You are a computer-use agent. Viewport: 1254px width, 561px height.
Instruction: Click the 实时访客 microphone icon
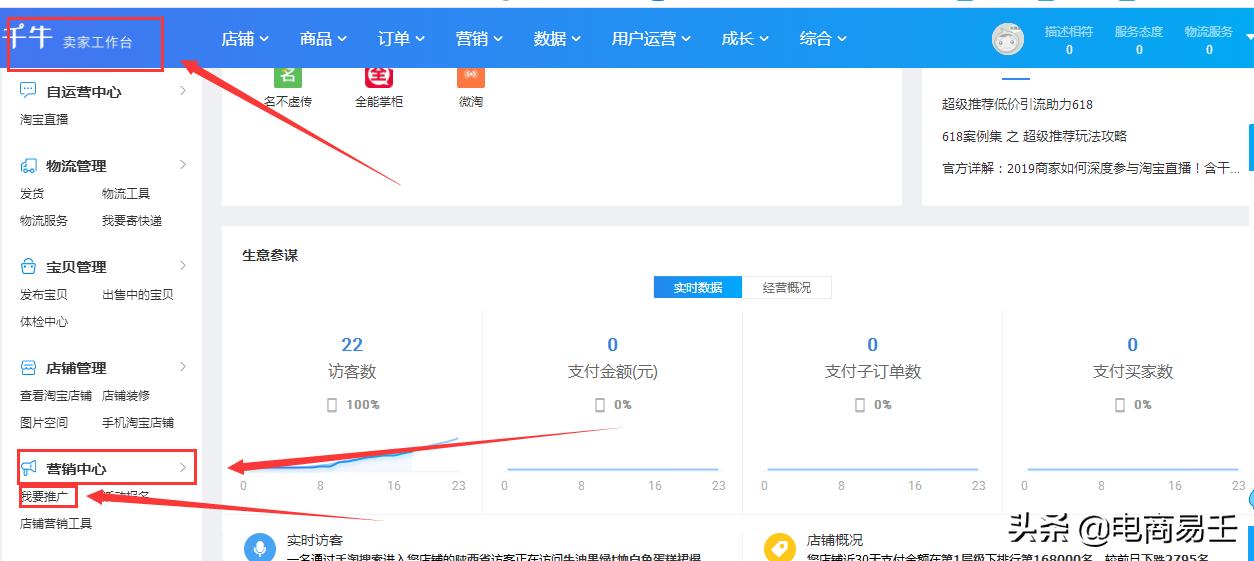pos(260,547)
